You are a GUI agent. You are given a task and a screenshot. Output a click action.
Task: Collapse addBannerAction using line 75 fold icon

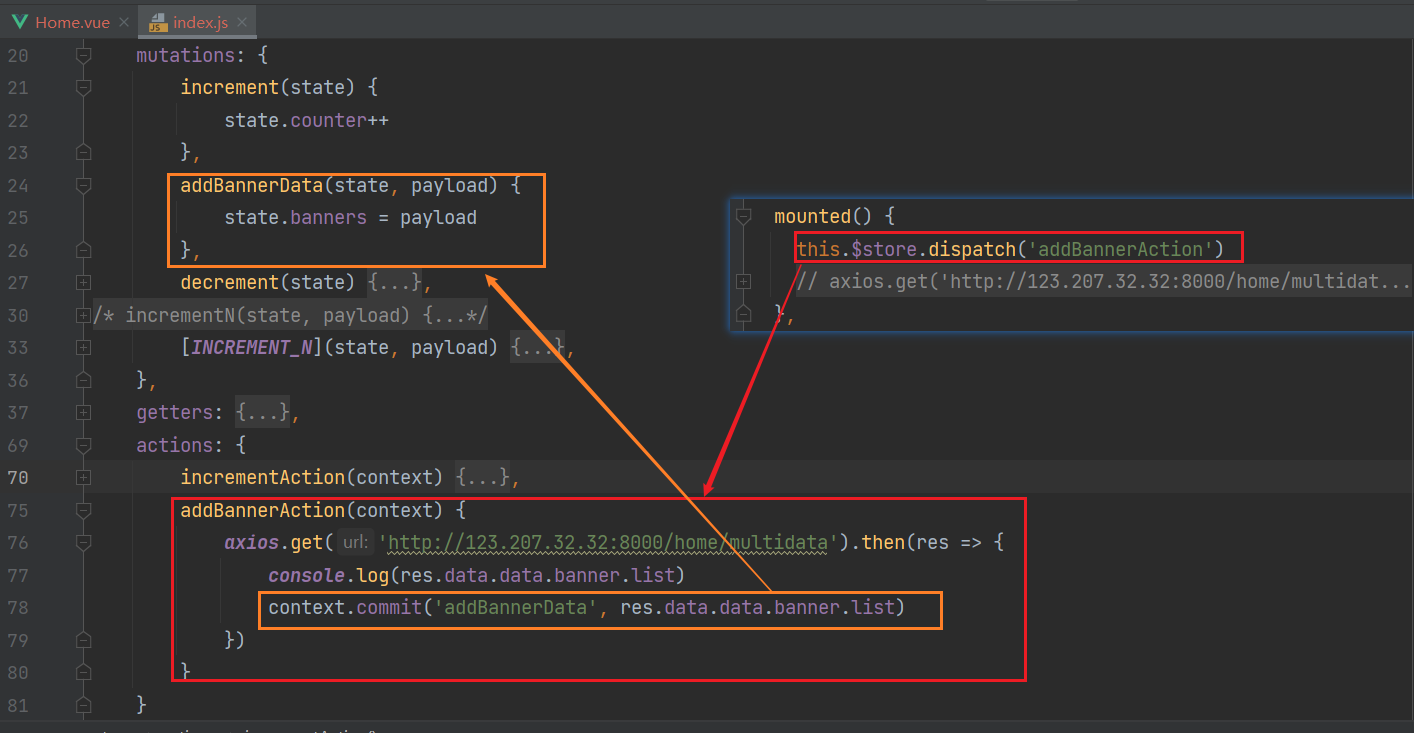[x=83, y=510]
